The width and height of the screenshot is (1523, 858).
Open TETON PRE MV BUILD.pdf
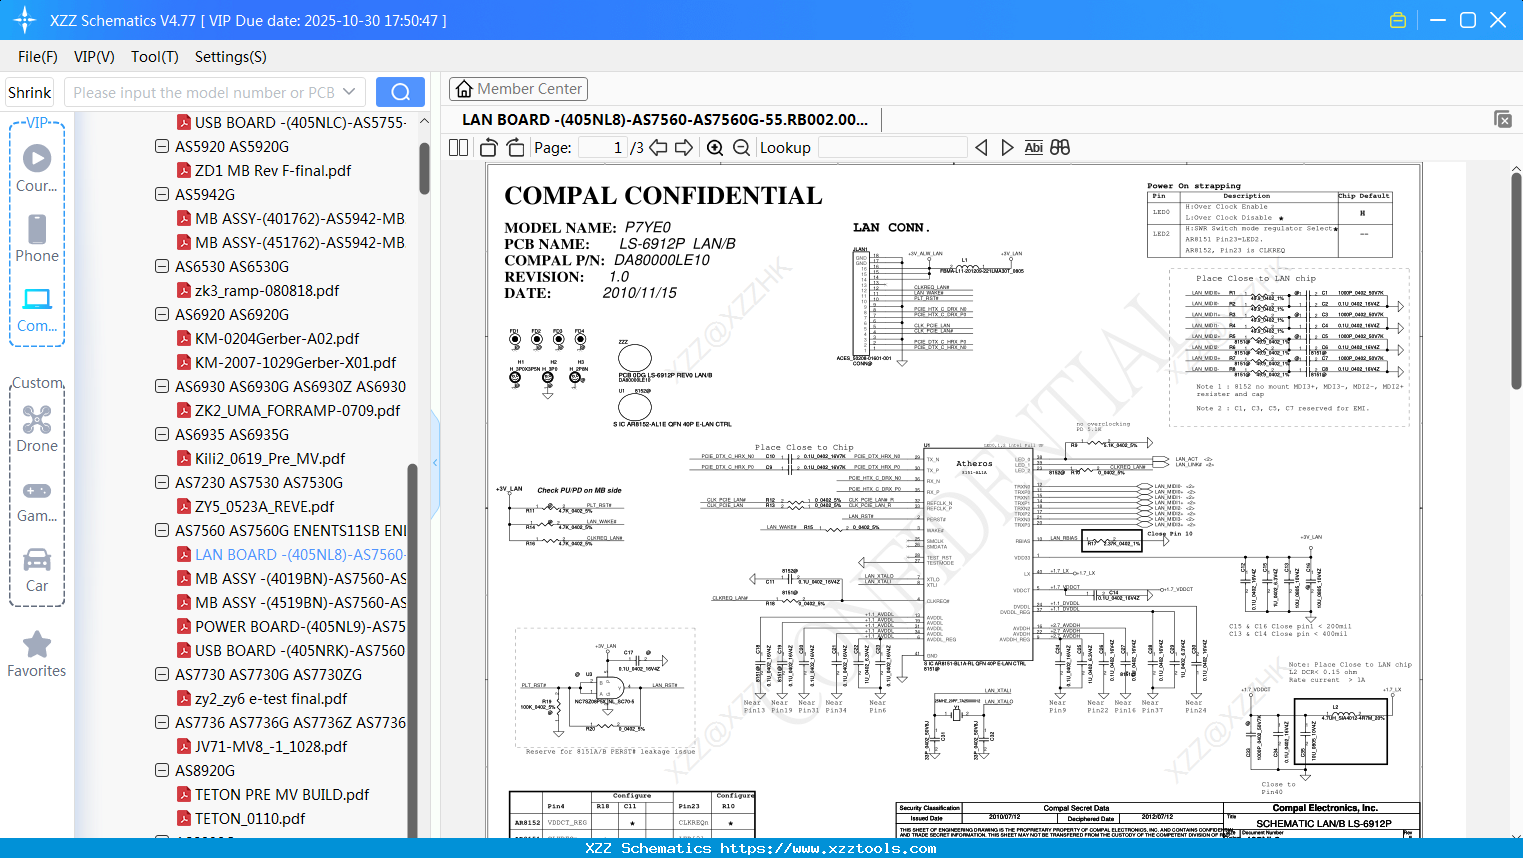(x=282, y=794)
